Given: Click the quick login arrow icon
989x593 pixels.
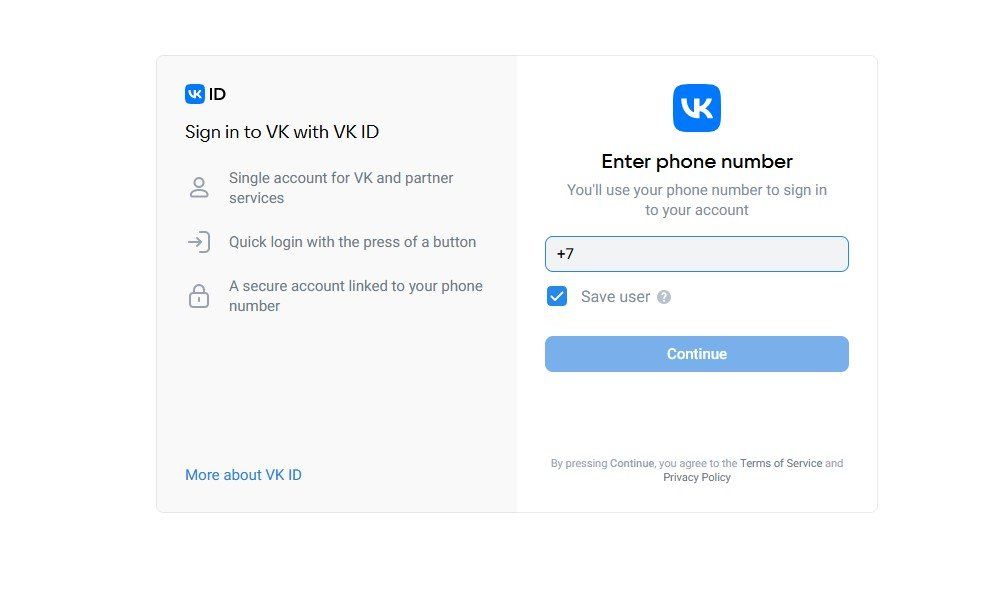Looking at the screenshot, I should pos(199,242).
